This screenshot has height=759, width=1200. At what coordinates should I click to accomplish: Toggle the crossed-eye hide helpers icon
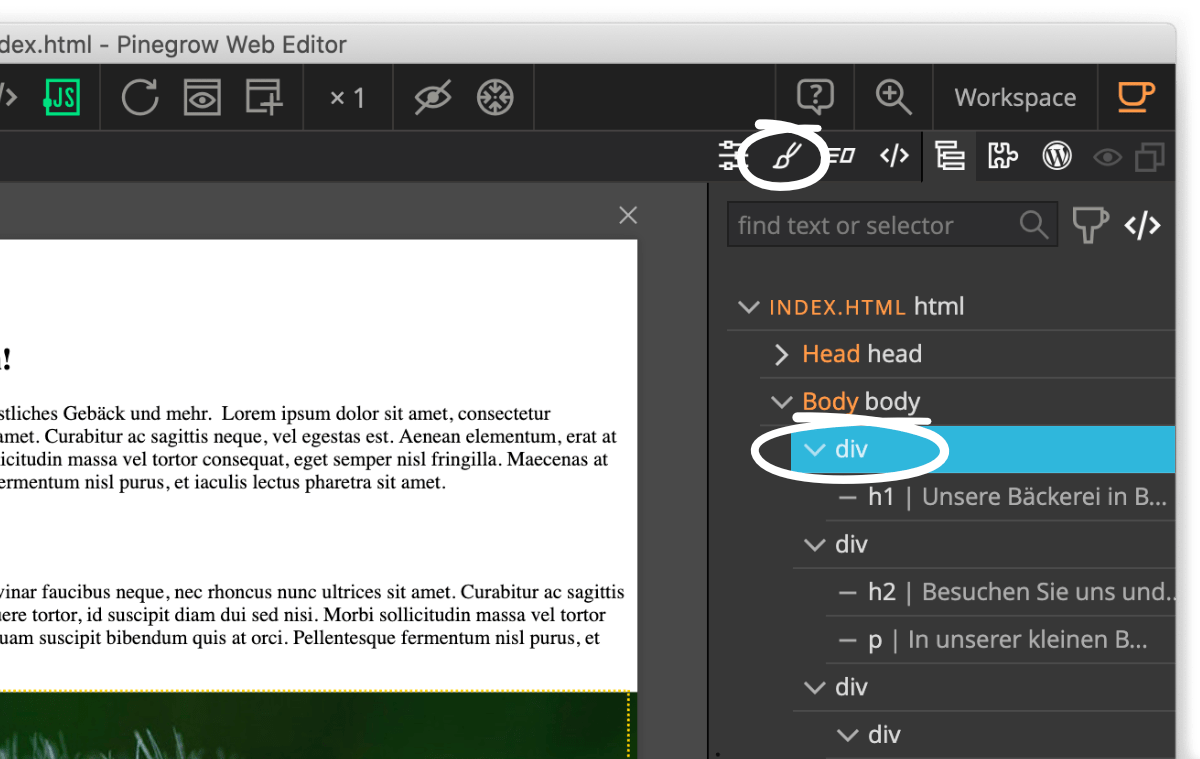click(x=432, y=97)
